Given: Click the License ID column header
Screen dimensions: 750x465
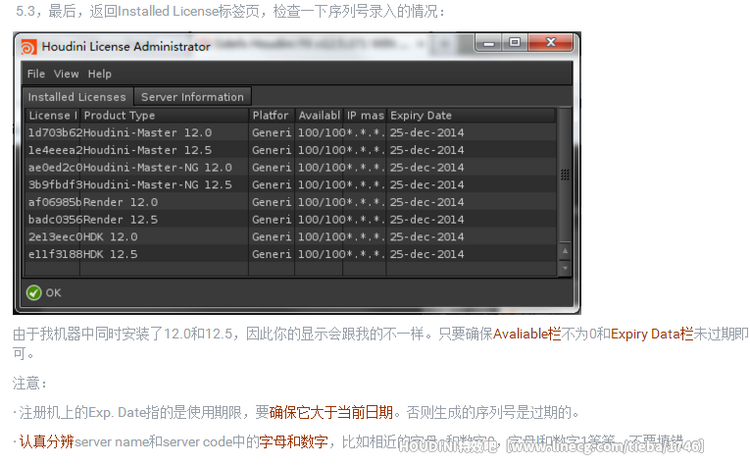Looking at the screenshot, I should pyautogui.click(x=53, y=115).
